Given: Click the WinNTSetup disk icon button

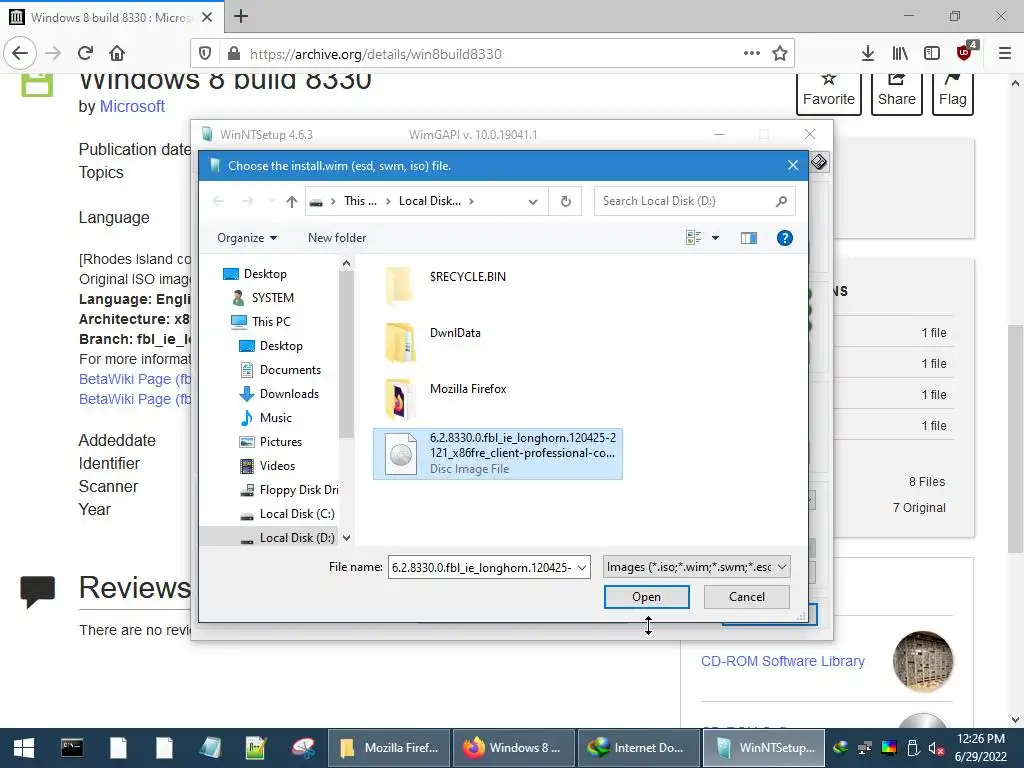Looking at the screenshot, I should [819, 161].
